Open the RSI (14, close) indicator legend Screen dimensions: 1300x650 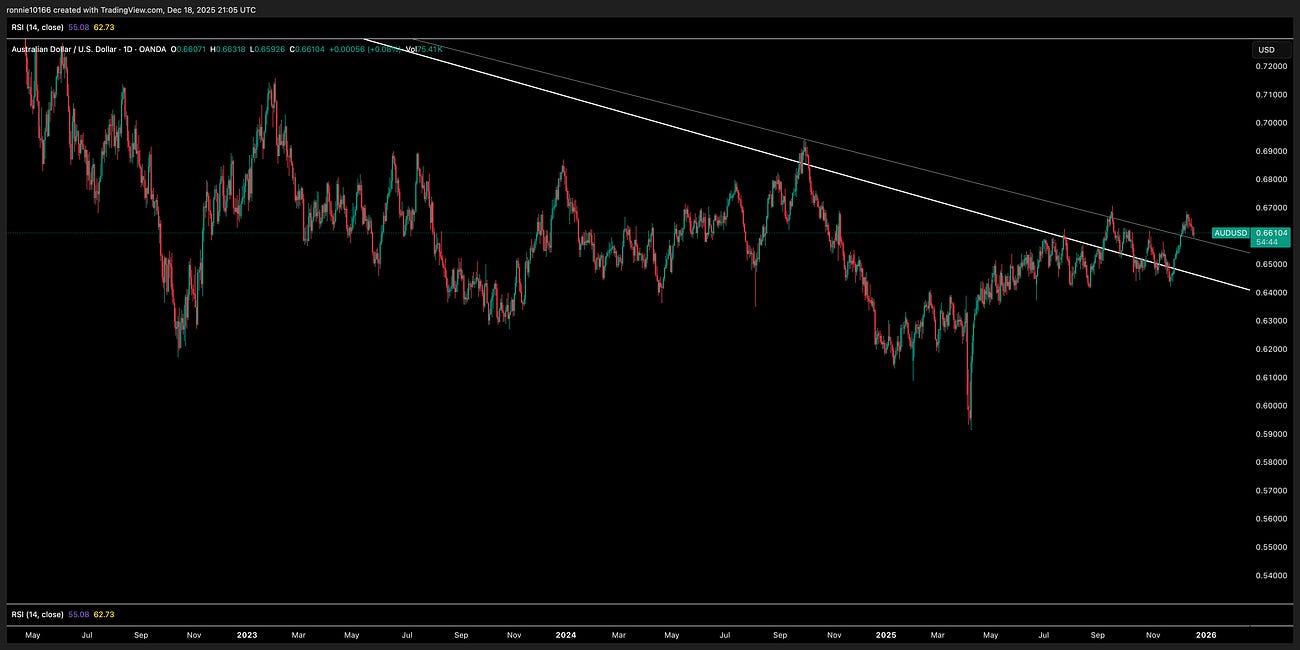click(x=40, y=27)
